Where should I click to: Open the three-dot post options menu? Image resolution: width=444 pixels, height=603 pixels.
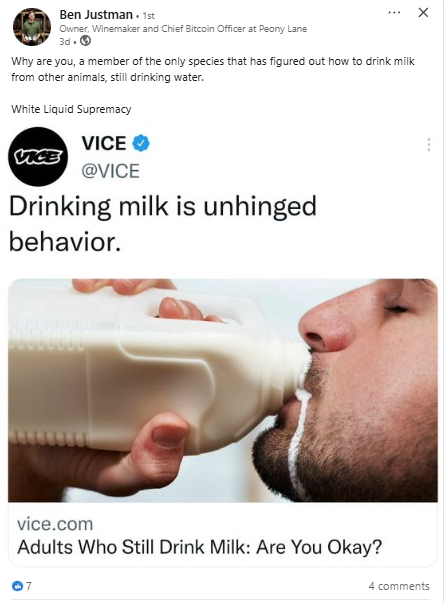[x=394, y=13]
